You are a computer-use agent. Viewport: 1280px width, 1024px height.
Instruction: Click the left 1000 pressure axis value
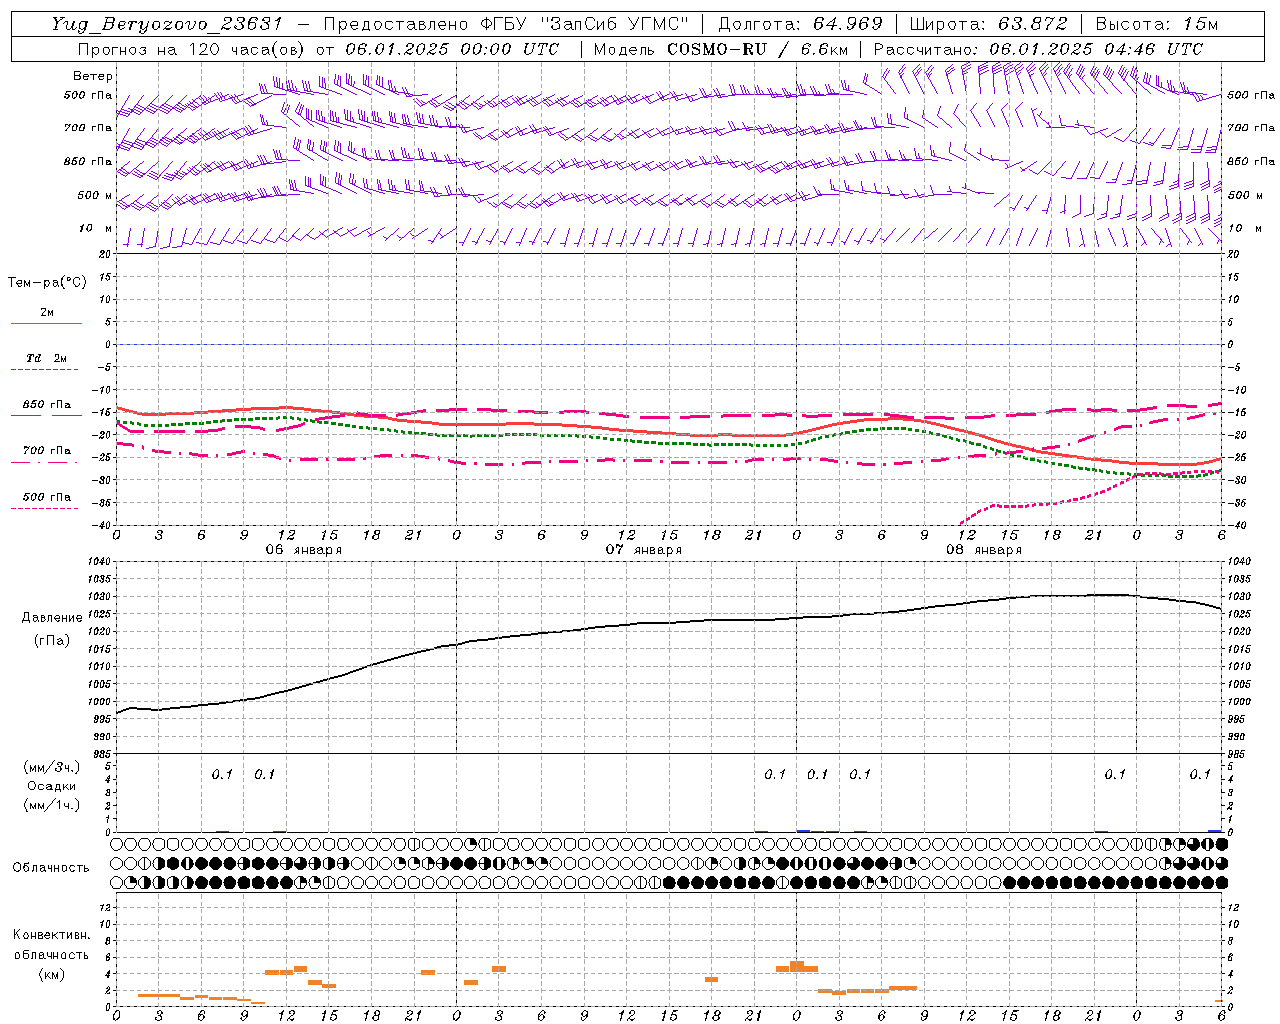coord(100,702)
